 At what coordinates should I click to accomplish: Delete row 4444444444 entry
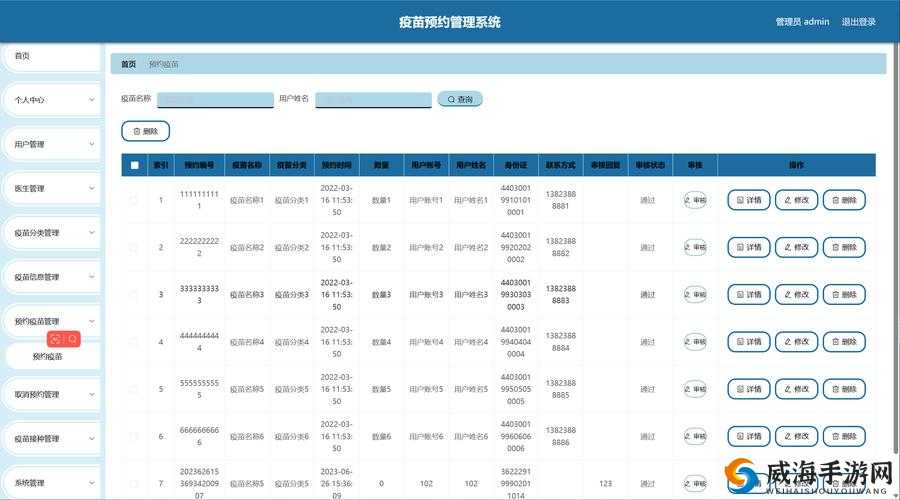tap(844, 342)
